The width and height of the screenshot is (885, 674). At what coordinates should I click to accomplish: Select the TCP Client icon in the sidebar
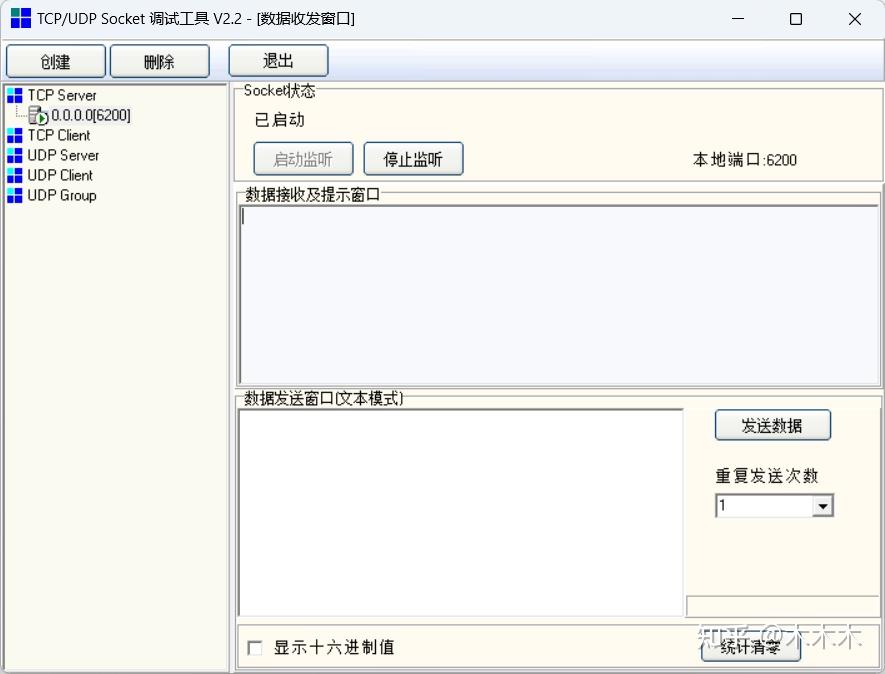(14, 135)
